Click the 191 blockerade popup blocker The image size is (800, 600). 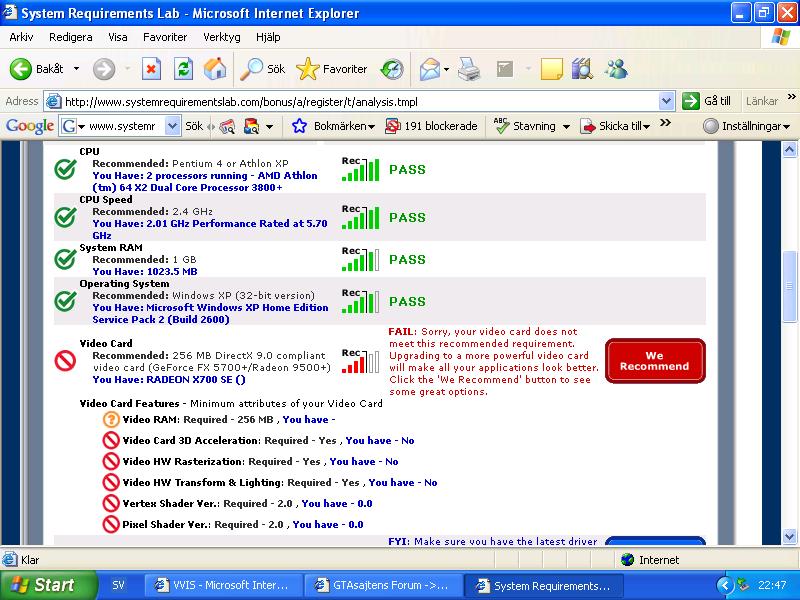pyautogui.click(x=431, y=126)
